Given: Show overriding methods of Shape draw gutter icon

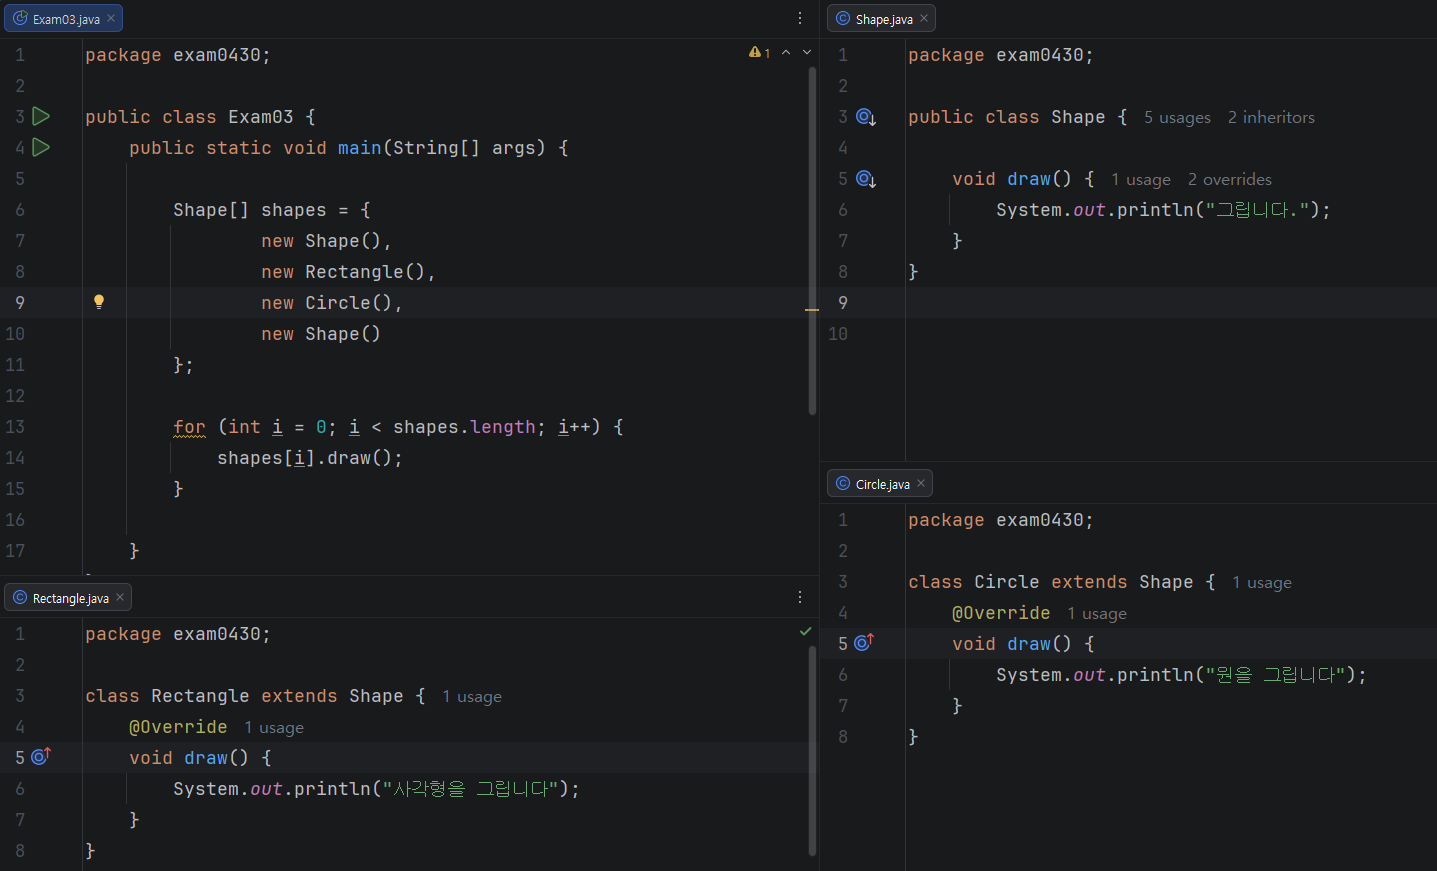Looking at the screenshot, I should click(866, 179).
